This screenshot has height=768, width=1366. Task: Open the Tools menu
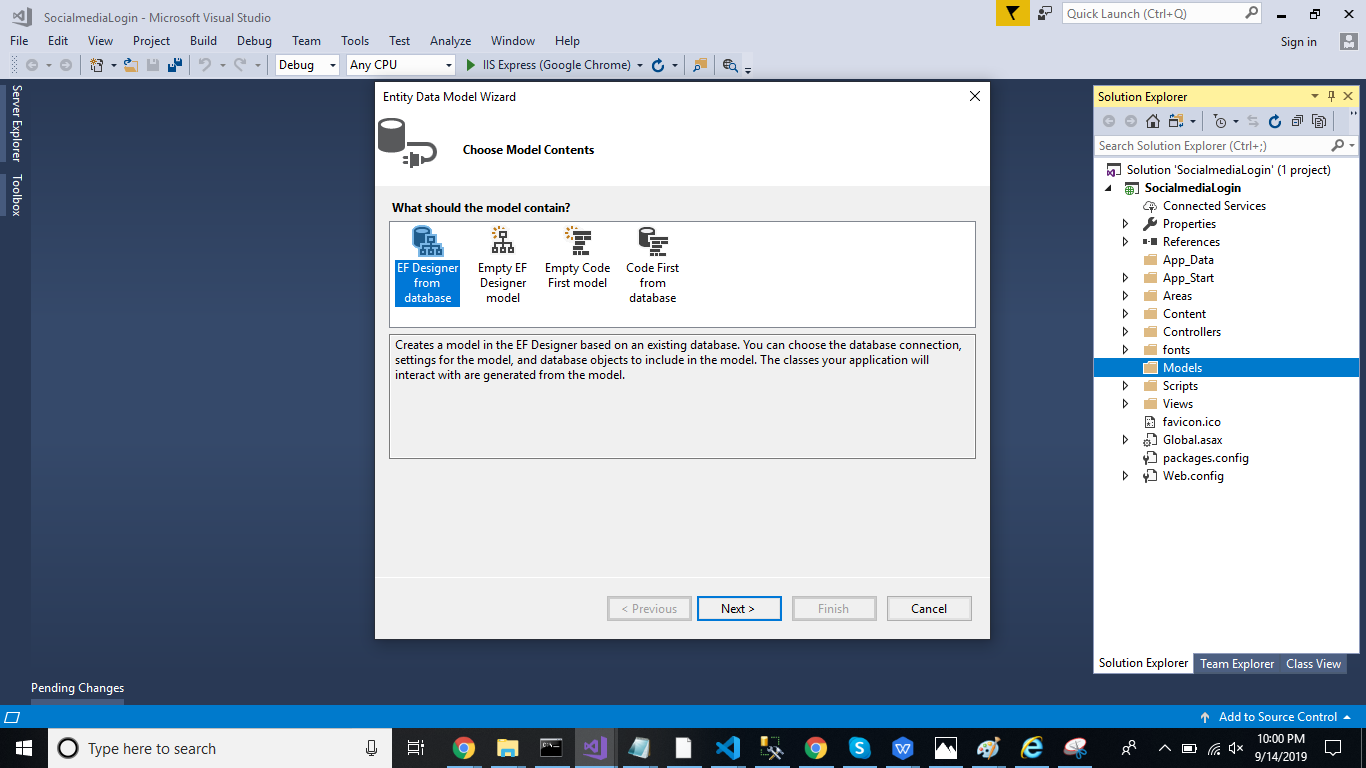pyautogui.click(x=355, y=41)
